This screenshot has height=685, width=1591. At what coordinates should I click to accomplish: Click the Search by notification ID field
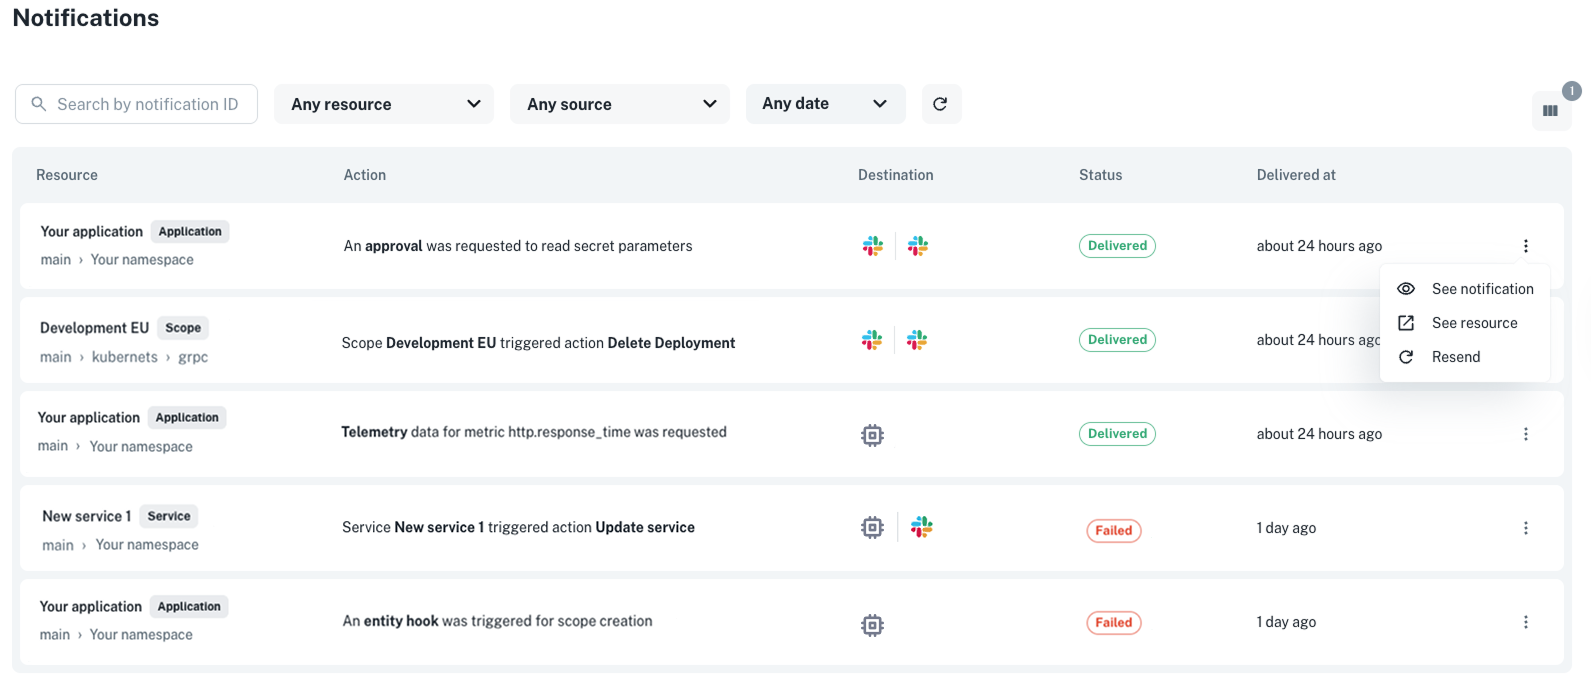click(x=137, y=104)
